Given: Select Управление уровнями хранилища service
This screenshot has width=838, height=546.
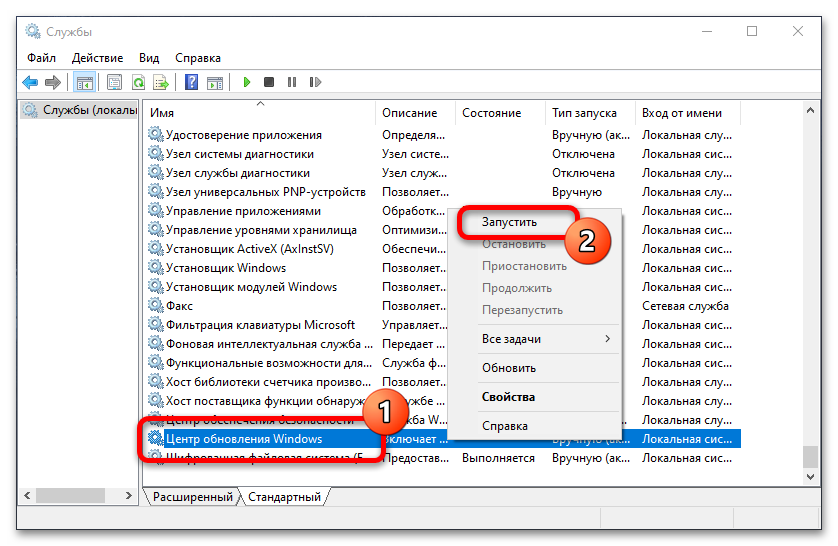Looking at the screenshot, I should pyautogui.click(x=261, y=230).
